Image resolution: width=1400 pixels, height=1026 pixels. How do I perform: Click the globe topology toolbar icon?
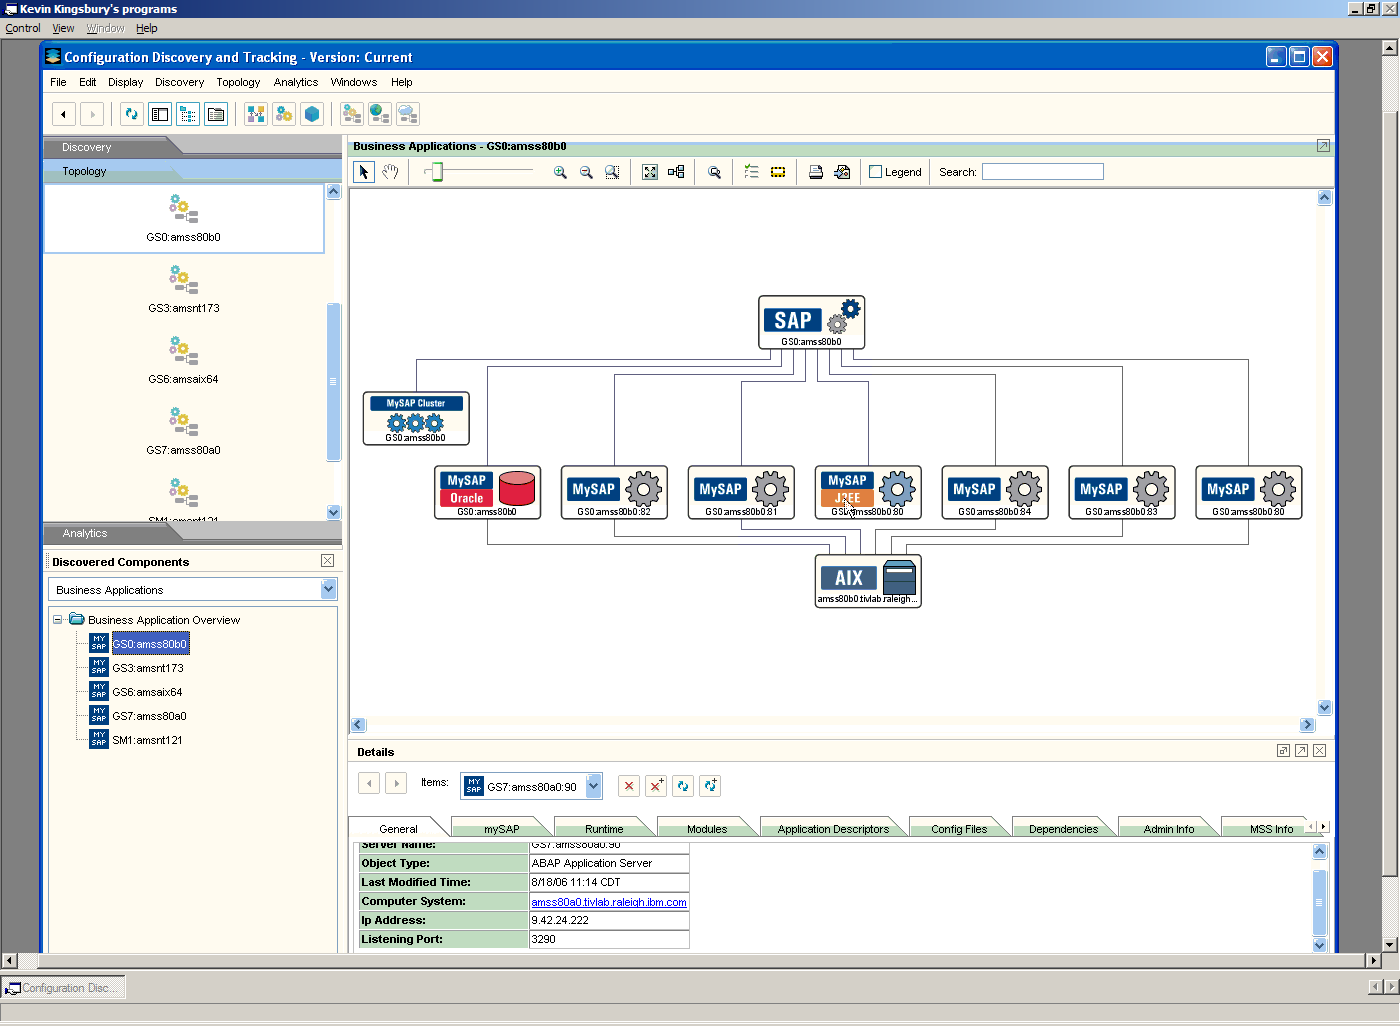380,114
